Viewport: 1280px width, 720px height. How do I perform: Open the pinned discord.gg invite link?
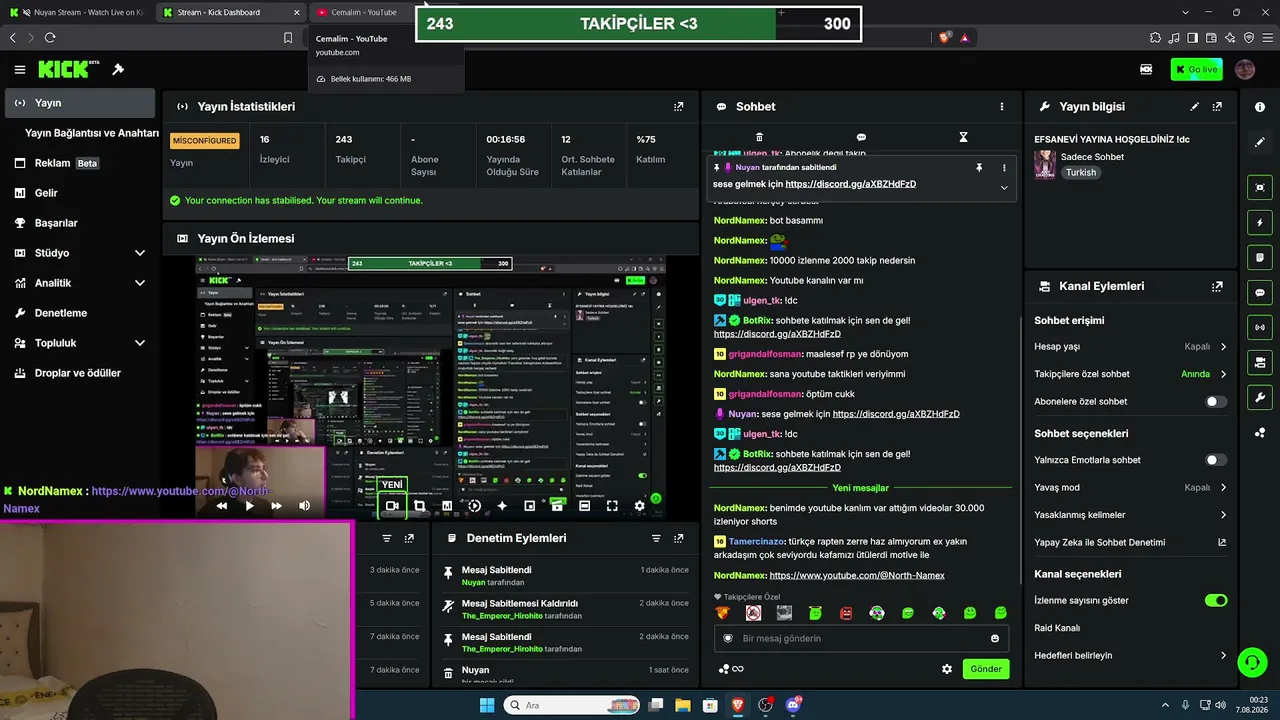tap(851, 184)
